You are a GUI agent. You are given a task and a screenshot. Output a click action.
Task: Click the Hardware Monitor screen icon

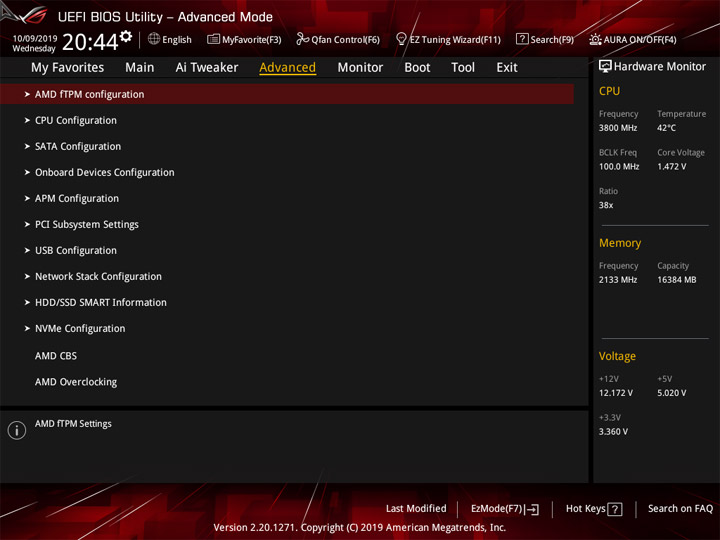(x=605, y=66)
